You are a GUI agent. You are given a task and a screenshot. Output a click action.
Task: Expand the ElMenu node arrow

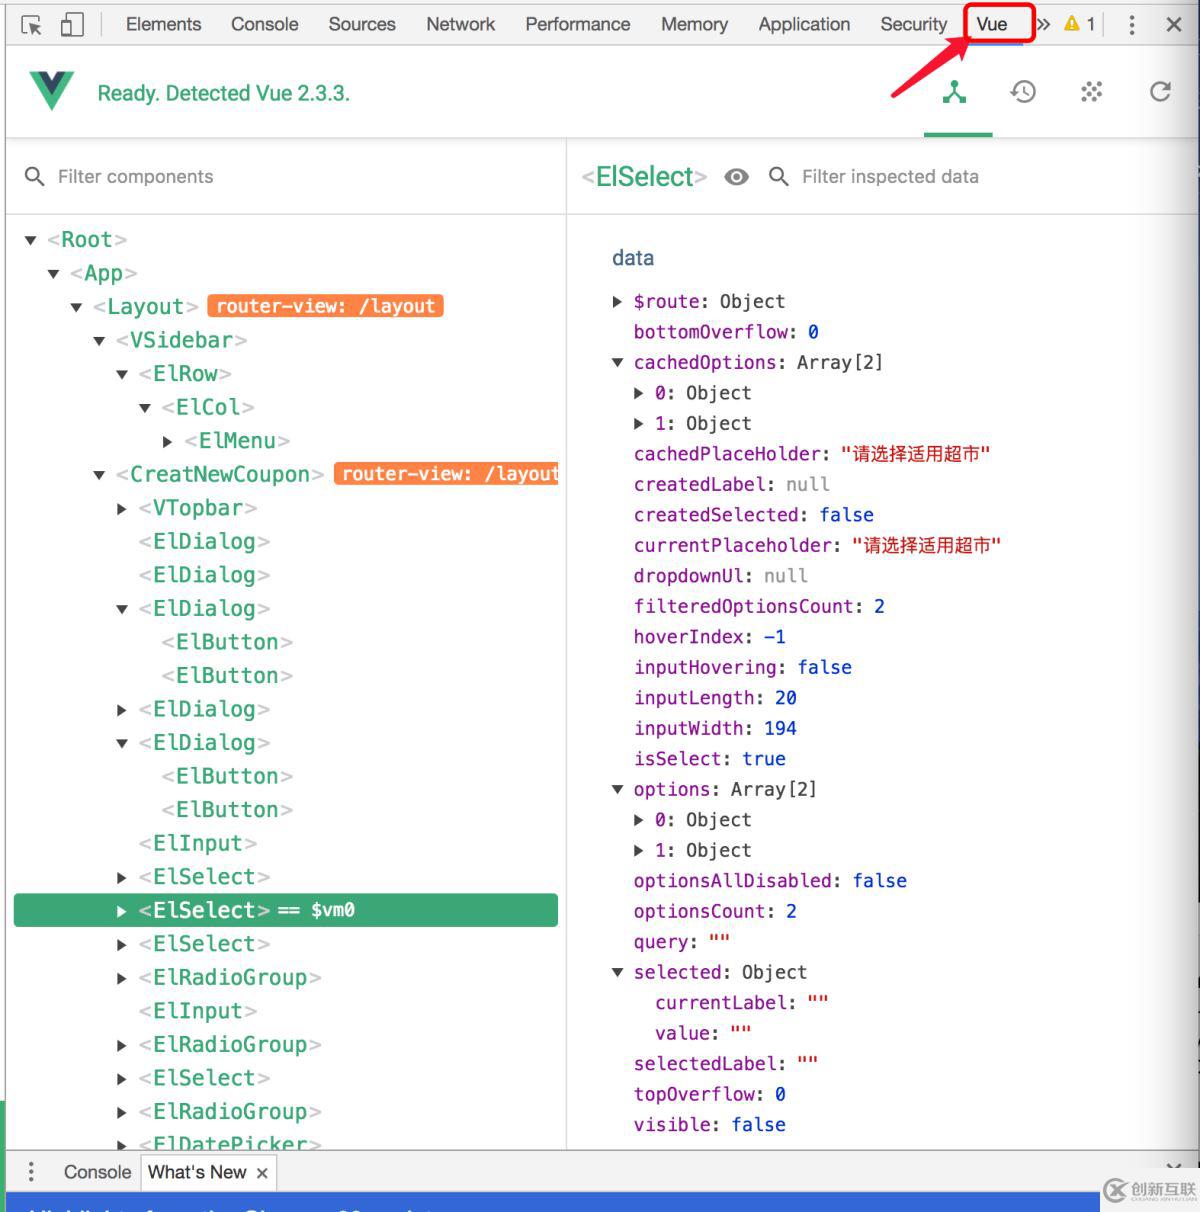pos(168,441)
